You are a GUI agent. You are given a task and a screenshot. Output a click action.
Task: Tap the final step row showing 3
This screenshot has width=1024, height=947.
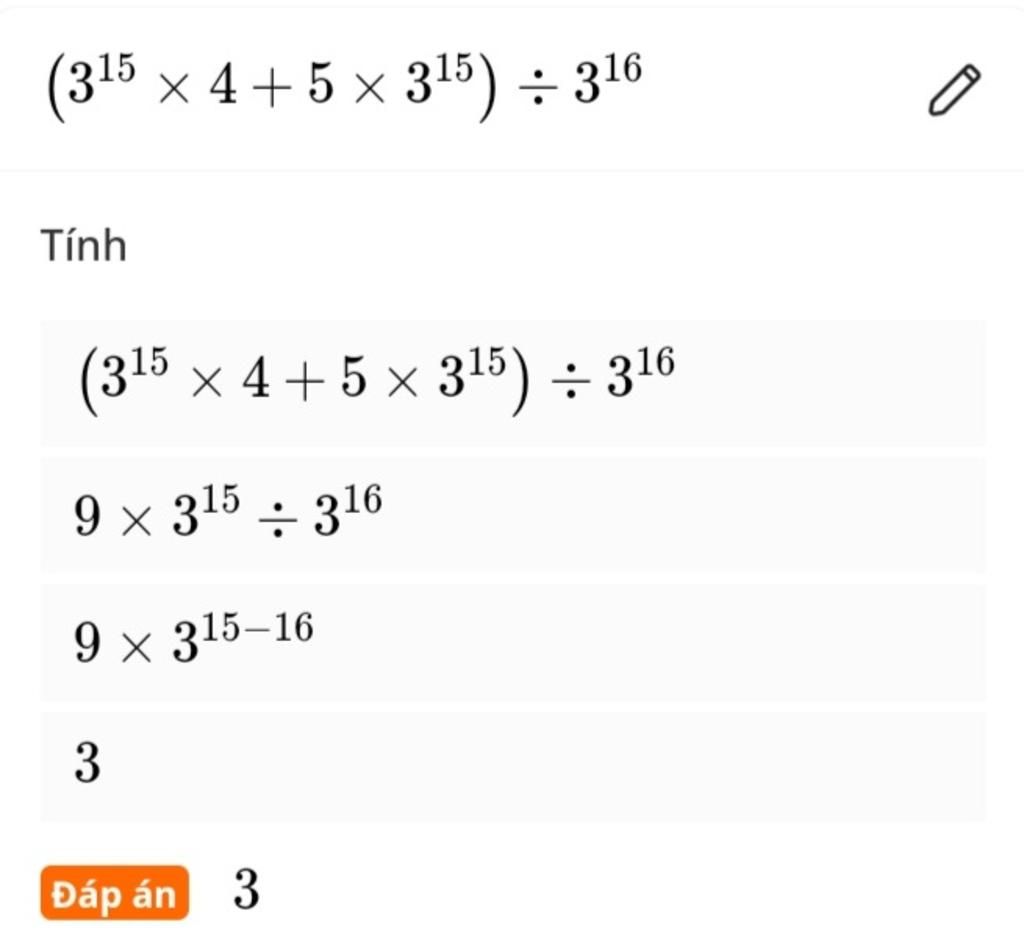tap(513, 767)
